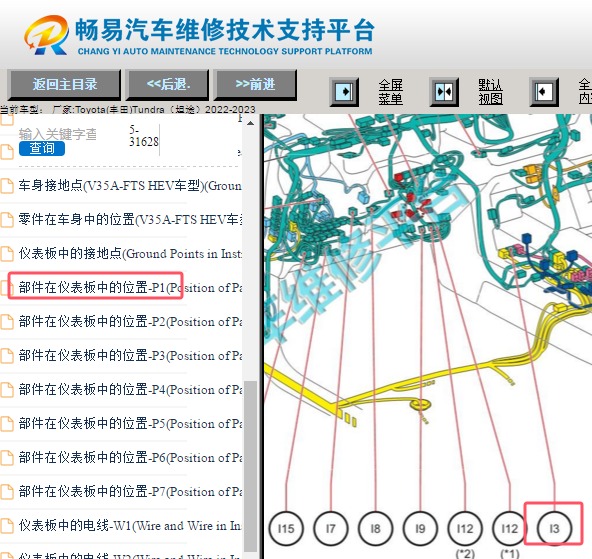
Task: Click the document icon beside the 查询 button
Action: [7, 152]
